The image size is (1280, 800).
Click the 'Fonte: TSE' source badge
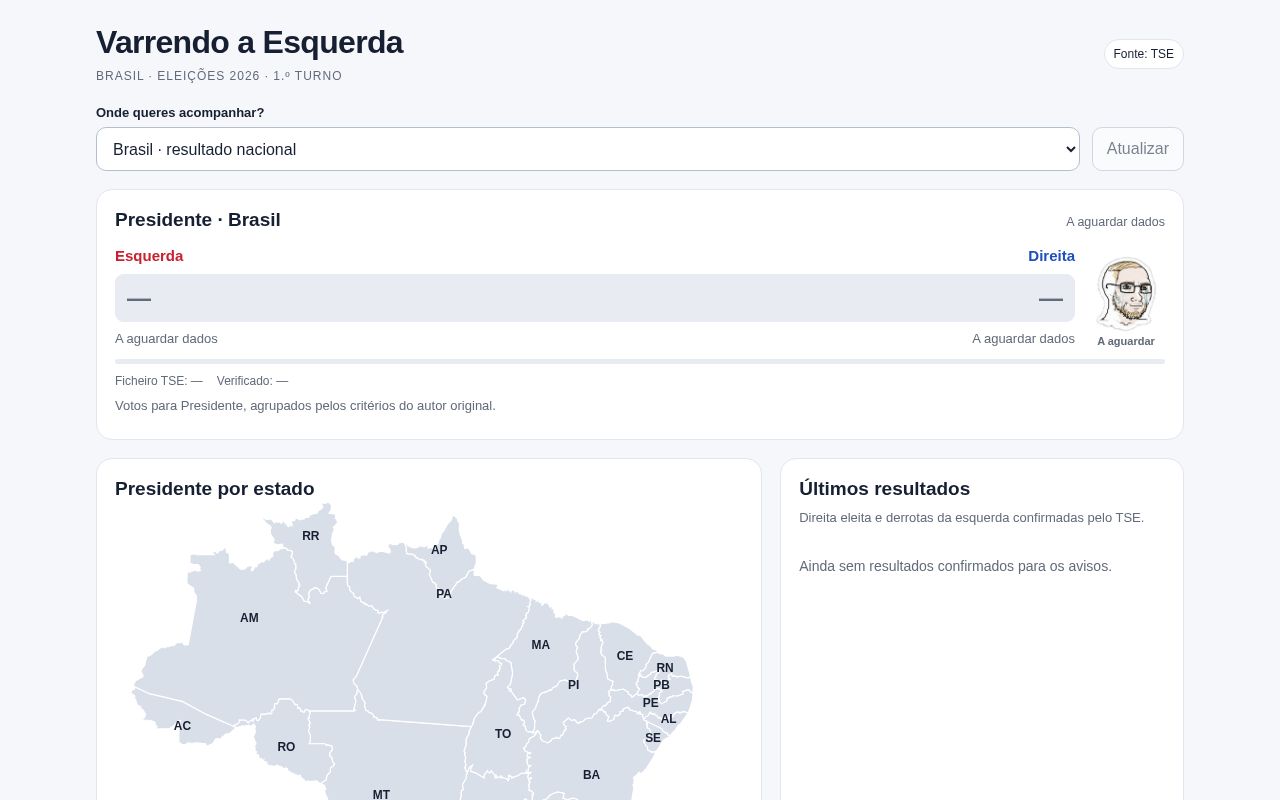1144,54
